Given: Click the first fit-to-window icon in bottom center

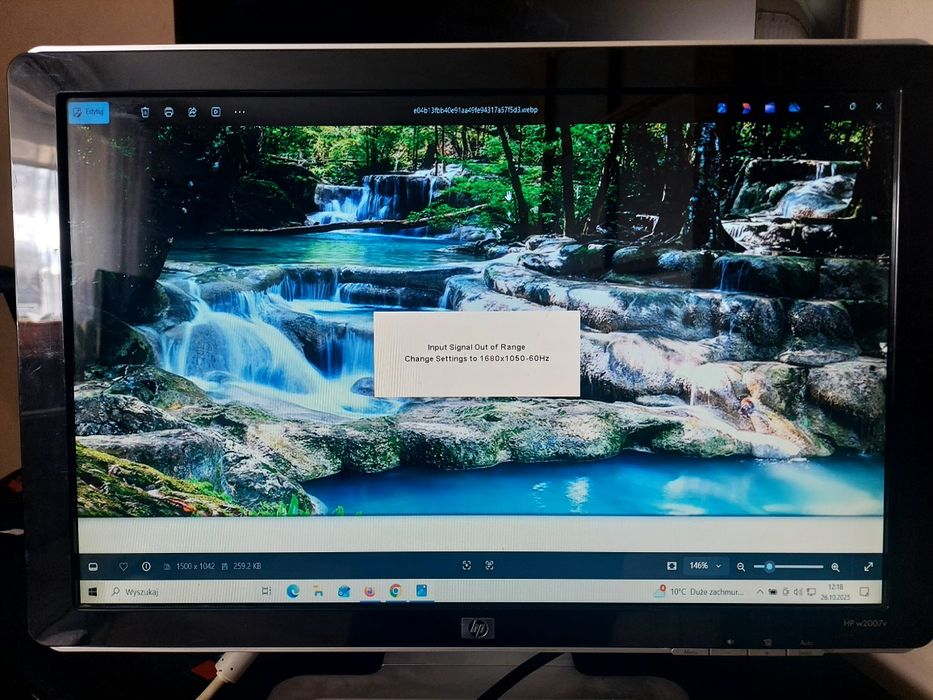Looking at the screenshot, I should (x=467, y=565).
